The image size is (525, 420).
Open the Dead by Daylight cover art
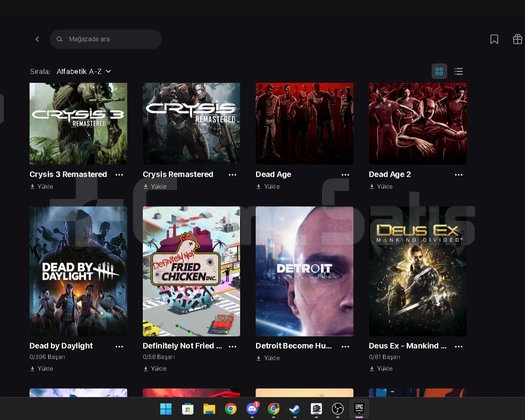(x=78, y=271)
